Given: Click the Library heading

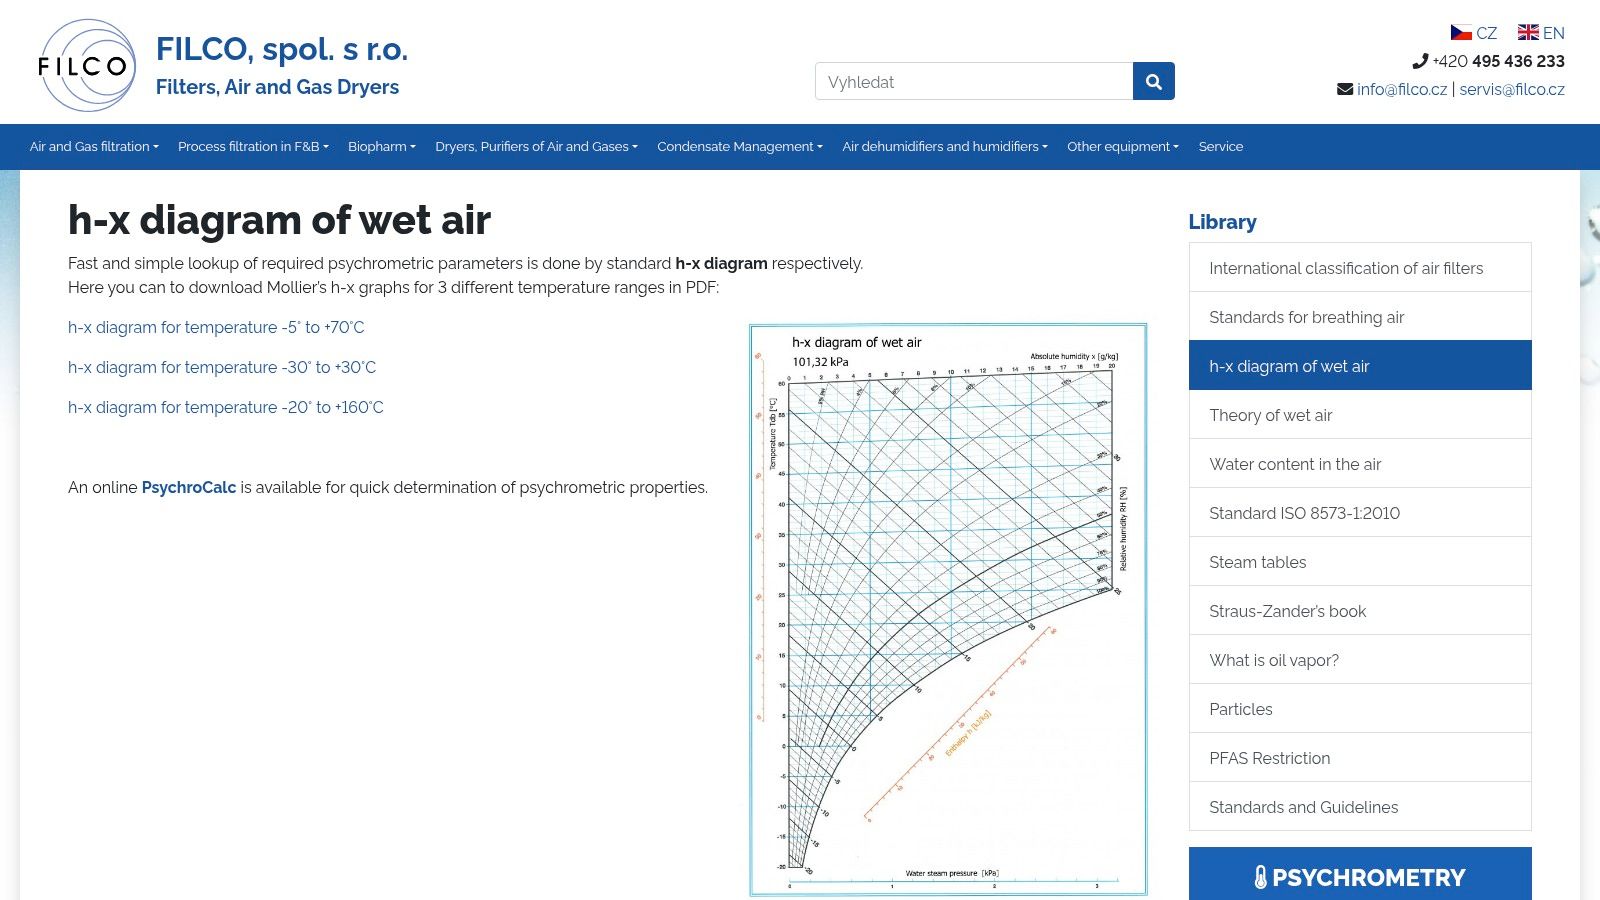Looking at the screenshot, I should click(x=1222, y=222).
